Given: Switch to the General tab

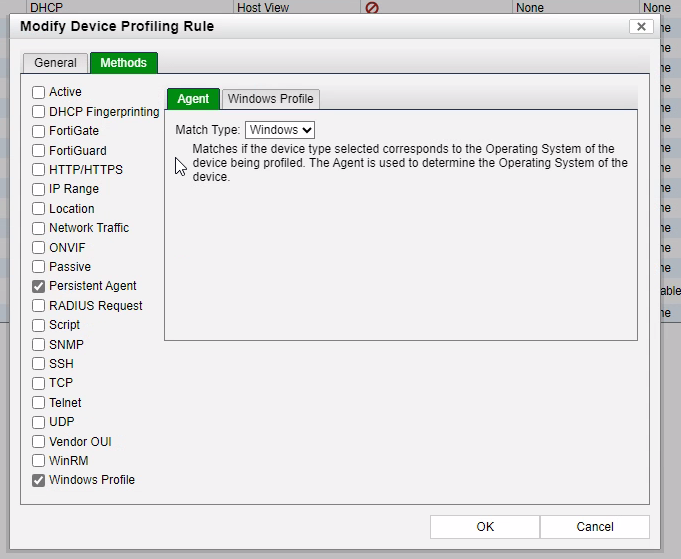Looking at the screenshot, I should point(55,63).
